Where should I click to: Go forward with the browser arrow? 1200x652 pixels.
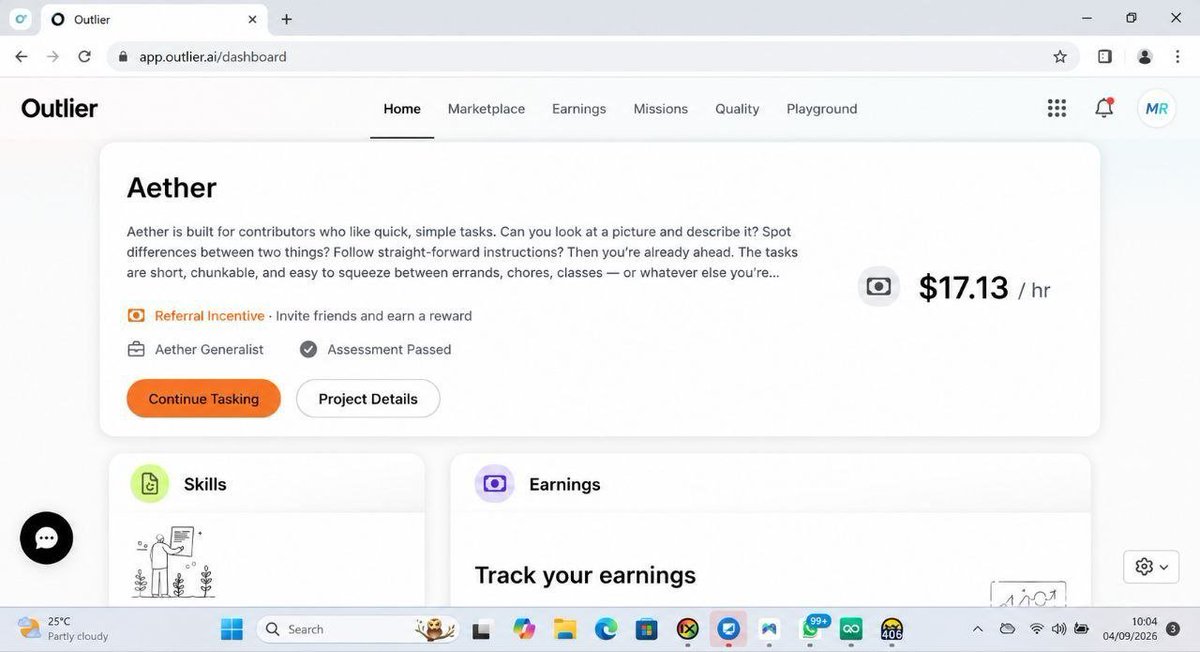coord(52,57)
